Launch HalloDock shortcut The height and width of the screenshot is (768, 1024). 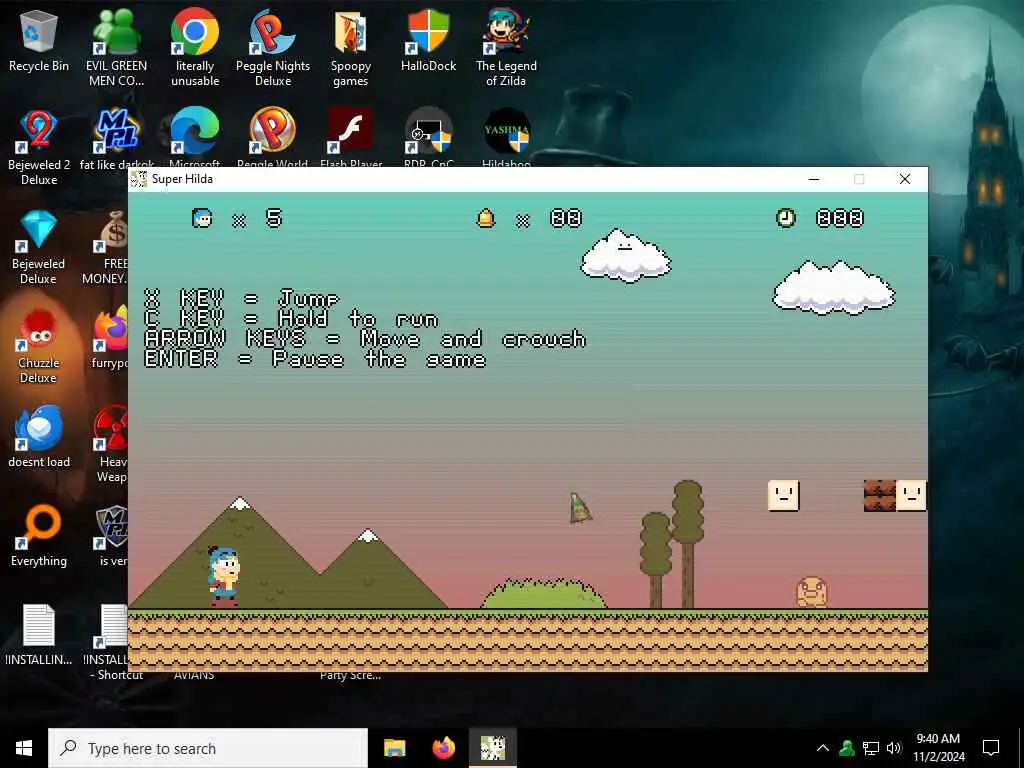pos(428,40)
